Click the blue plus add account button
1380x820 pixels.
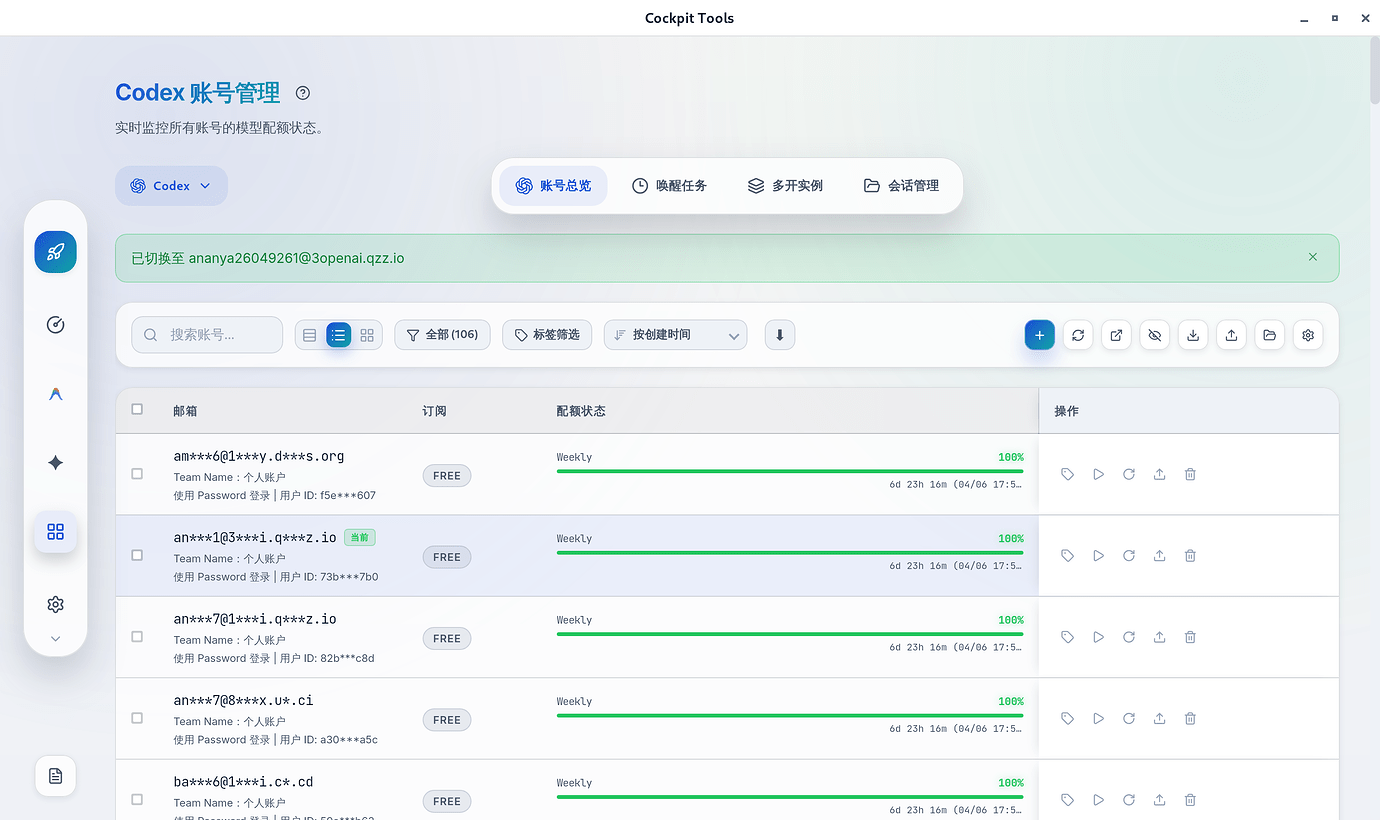coord(1039,335)
